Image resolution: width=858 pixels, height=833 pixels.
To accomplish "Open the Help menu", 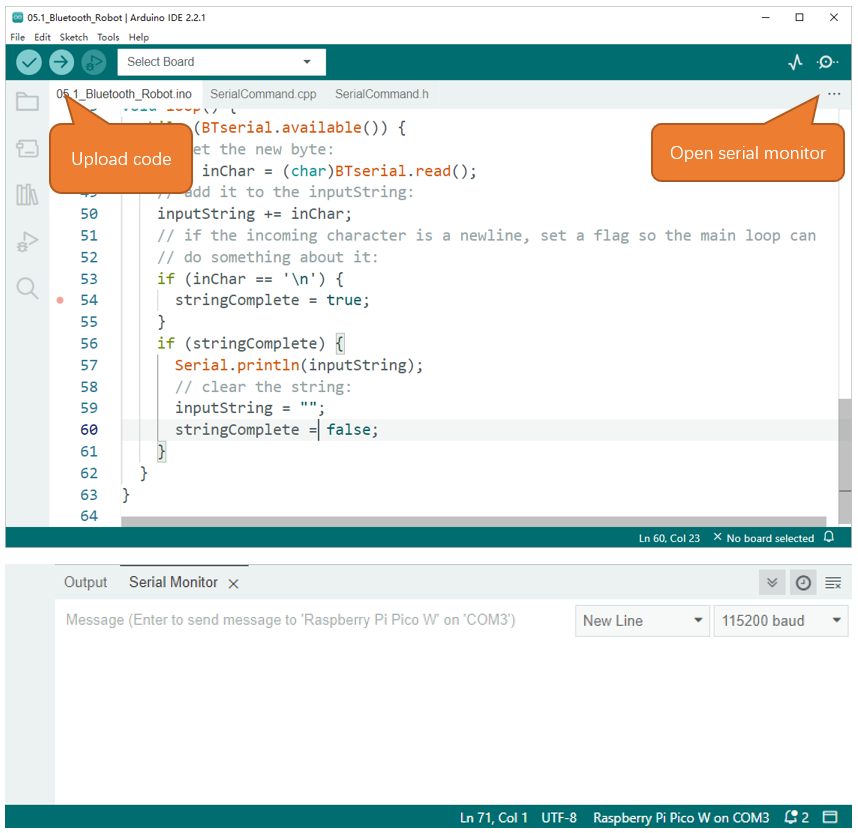I will [x=138, y=37].
